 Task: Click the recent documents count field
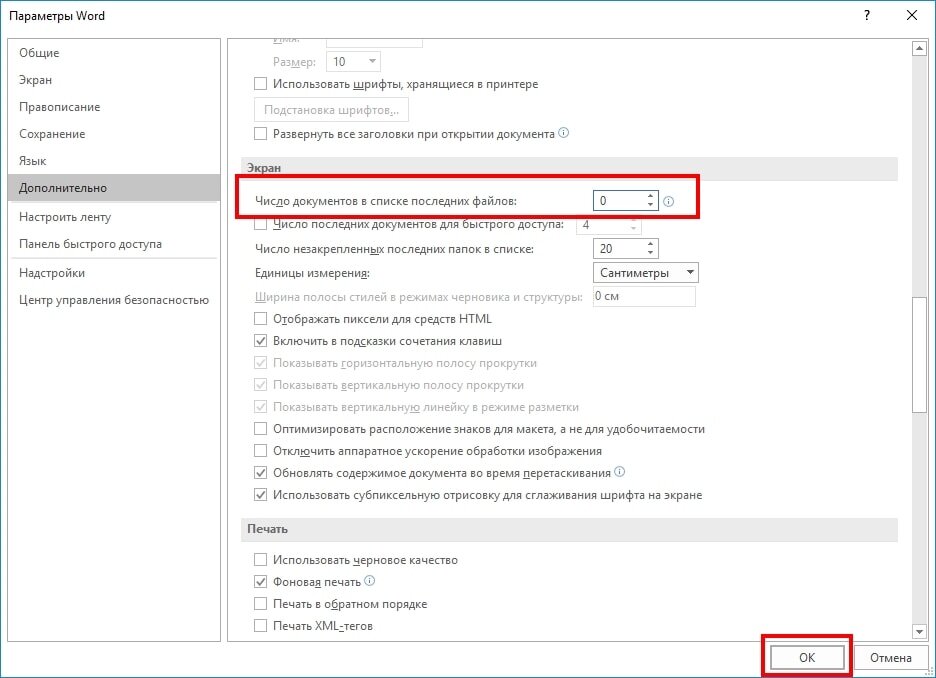tap(618, 201)
